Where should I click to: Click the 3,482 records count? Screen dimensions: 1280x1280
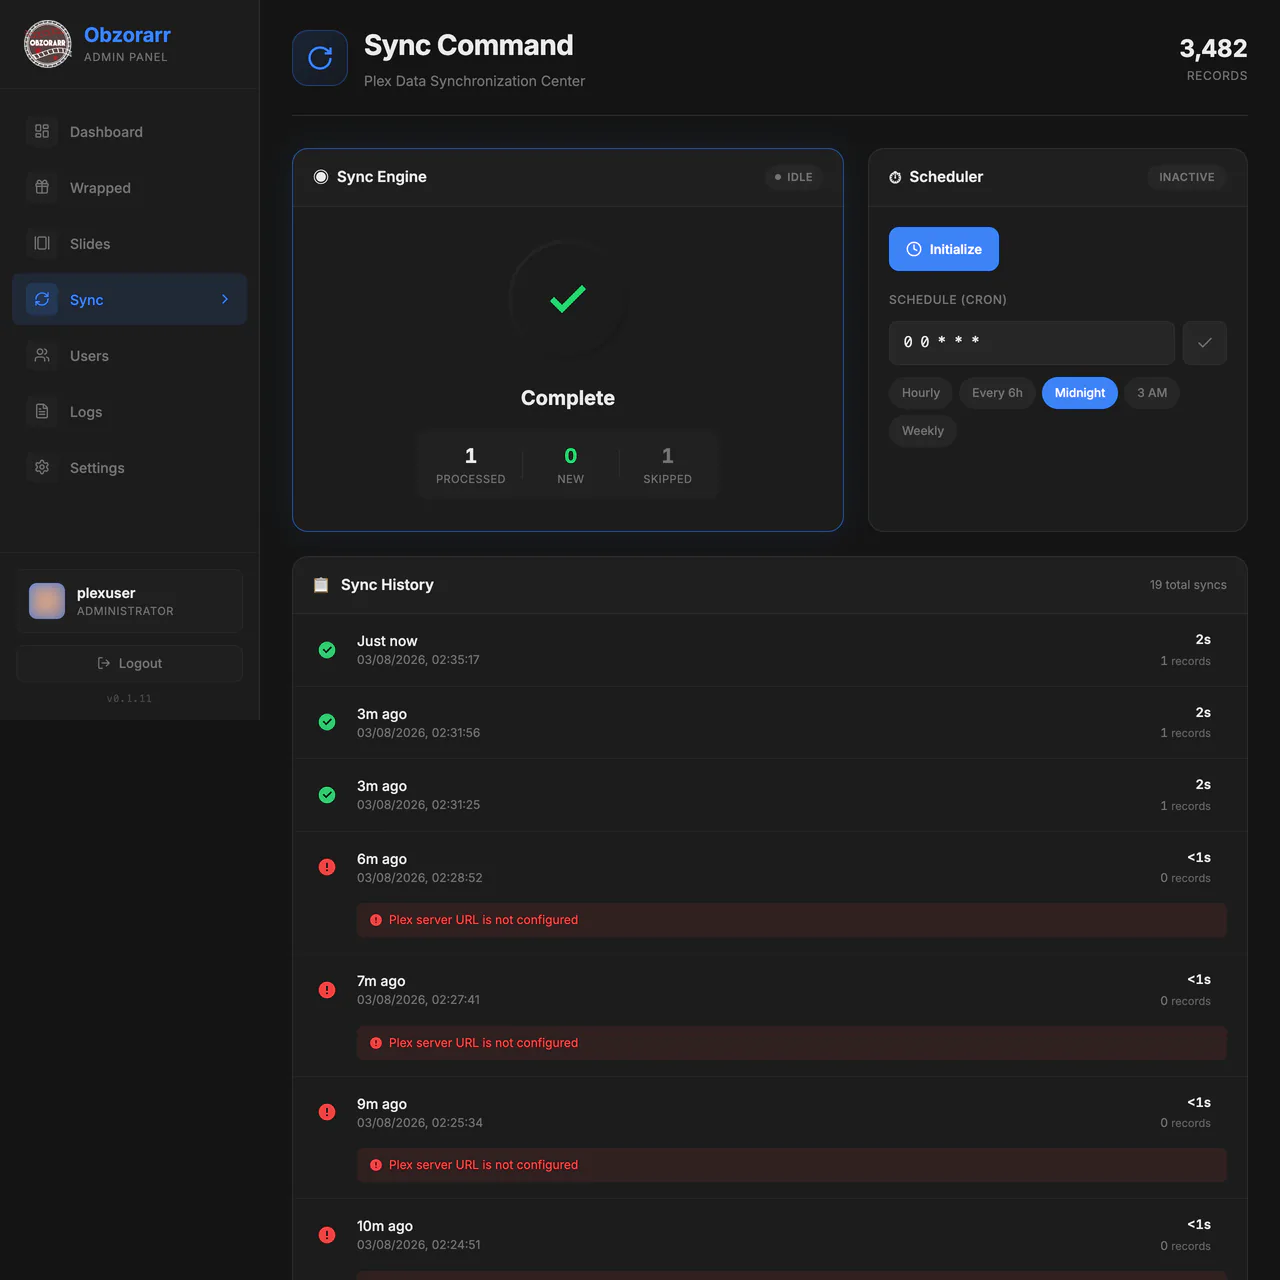point(1213,49)
